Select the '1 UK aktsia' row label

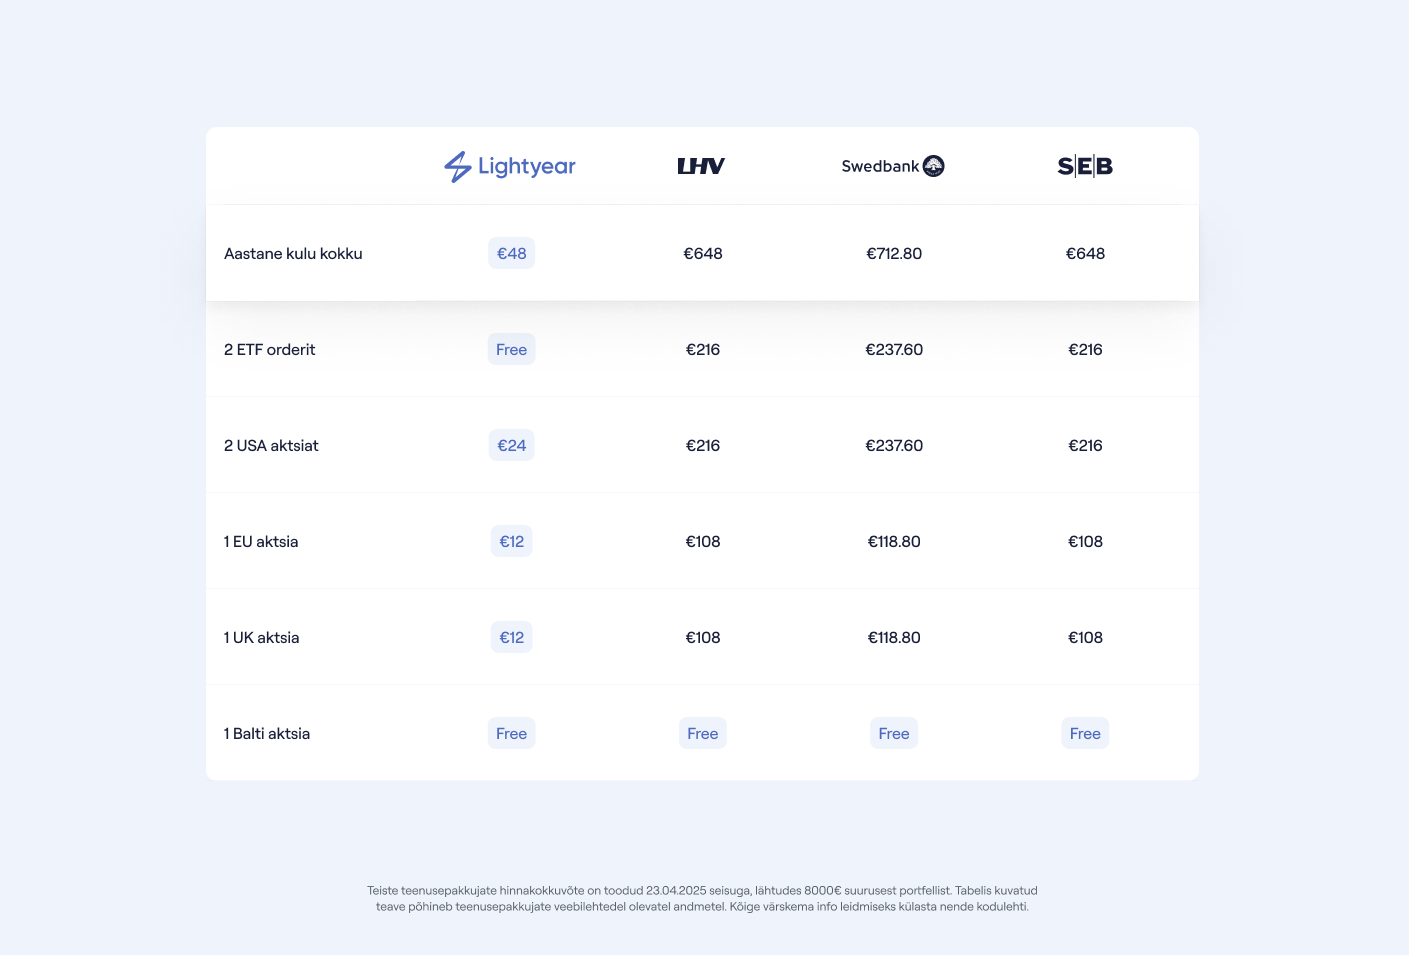(261, 638)
